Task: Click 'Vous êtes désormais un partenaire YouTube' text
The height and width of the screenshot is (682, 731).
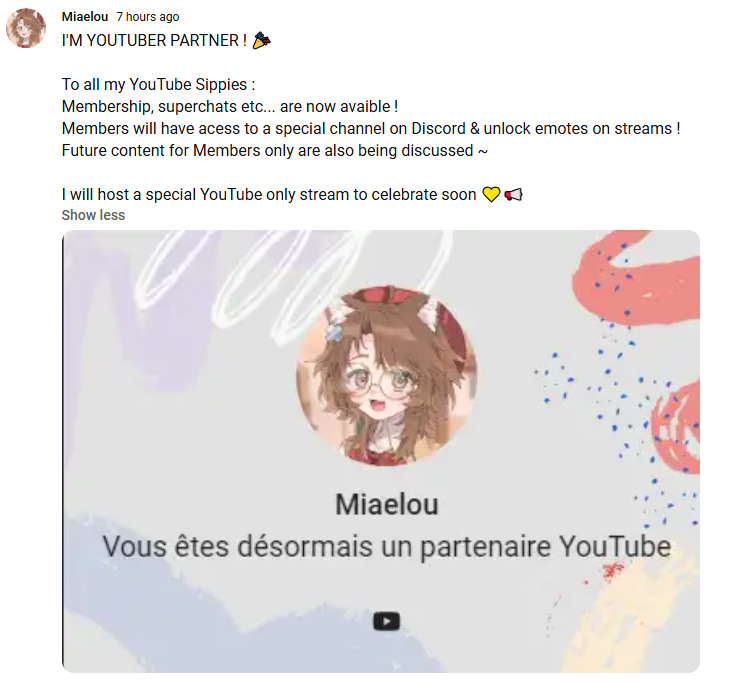Action: (386, 546)
